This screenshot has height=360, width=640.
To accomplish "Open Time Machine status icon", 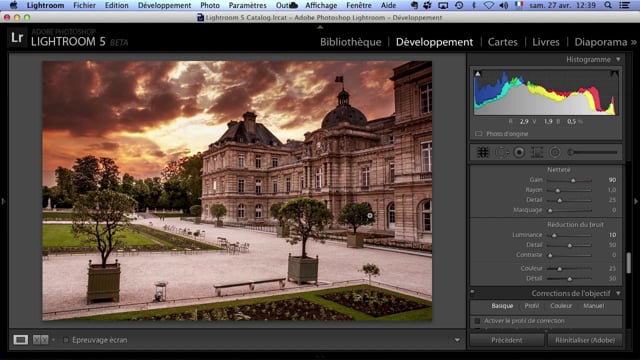I will pos(459,5).
